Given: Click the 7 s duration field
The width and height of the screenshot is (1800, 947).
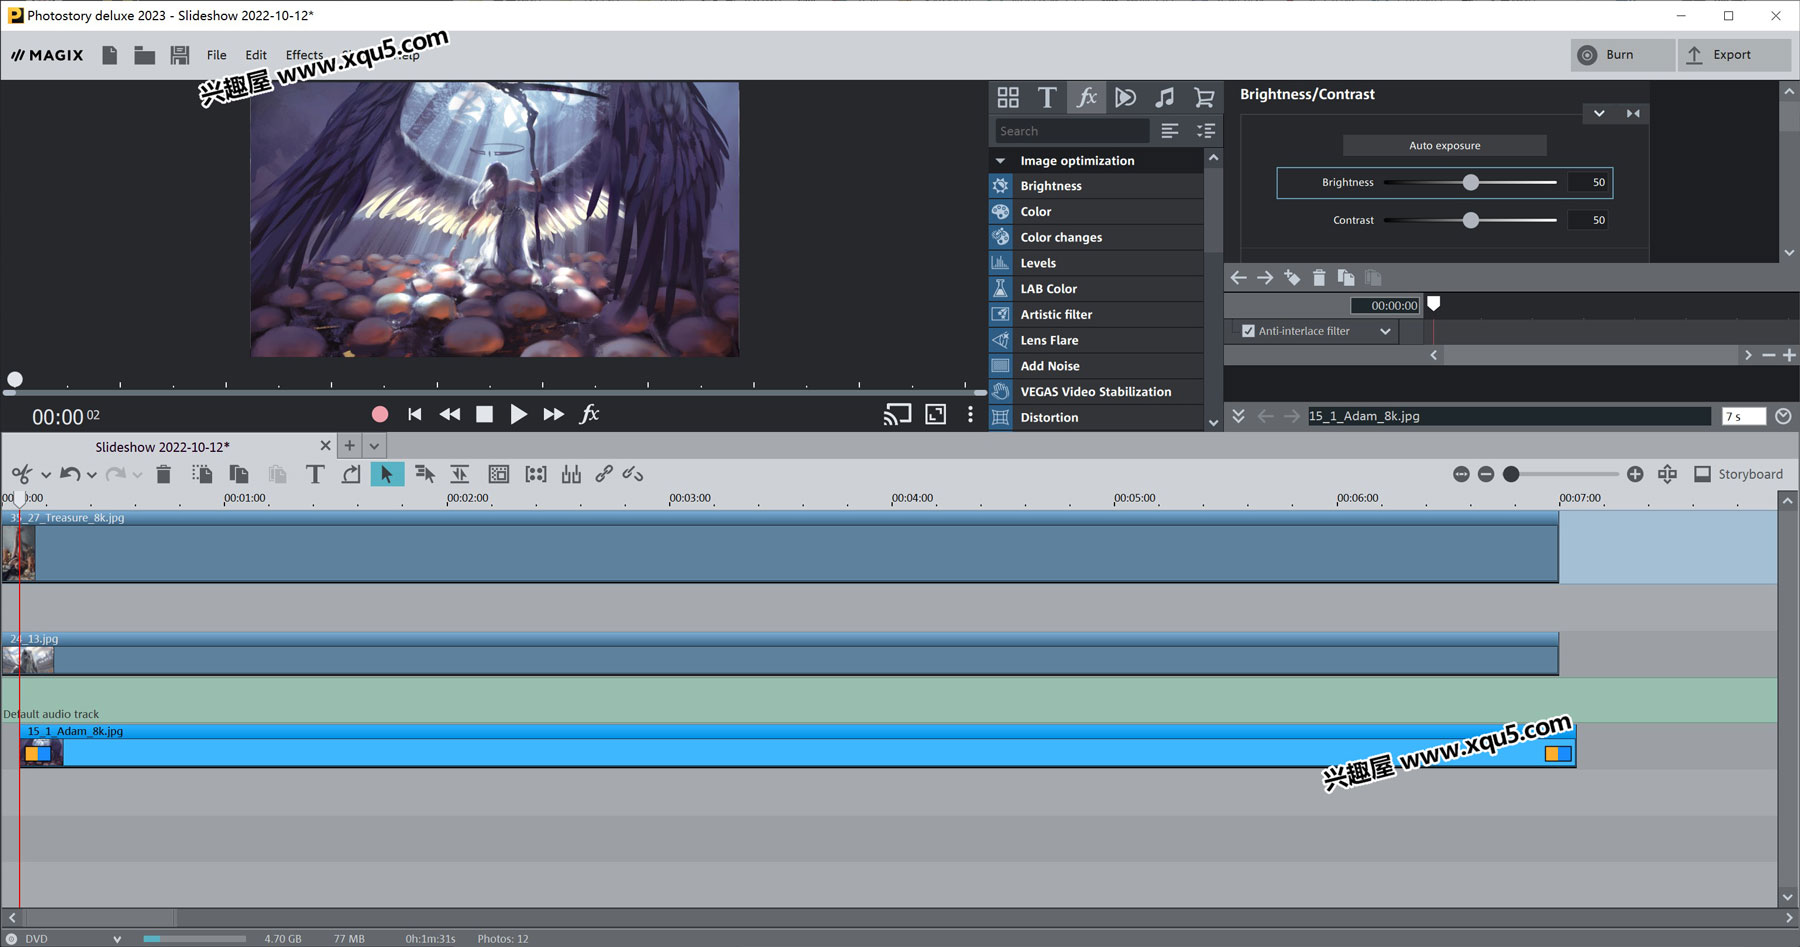Looking at the screenshot, I should pos(1744,416).
